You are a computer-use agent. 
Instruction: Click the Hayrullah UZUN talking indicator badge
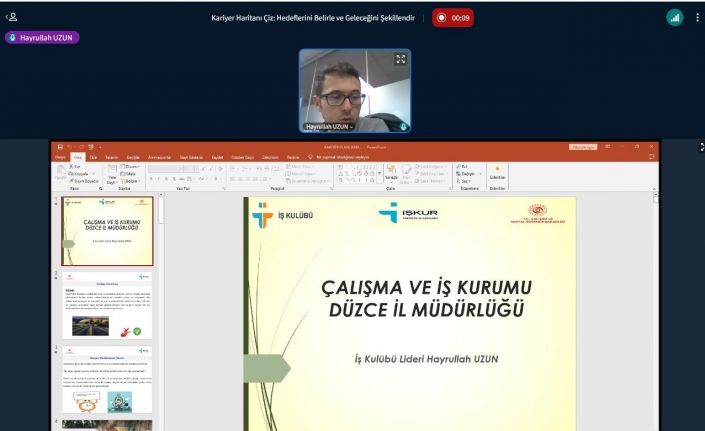point(43,37)
